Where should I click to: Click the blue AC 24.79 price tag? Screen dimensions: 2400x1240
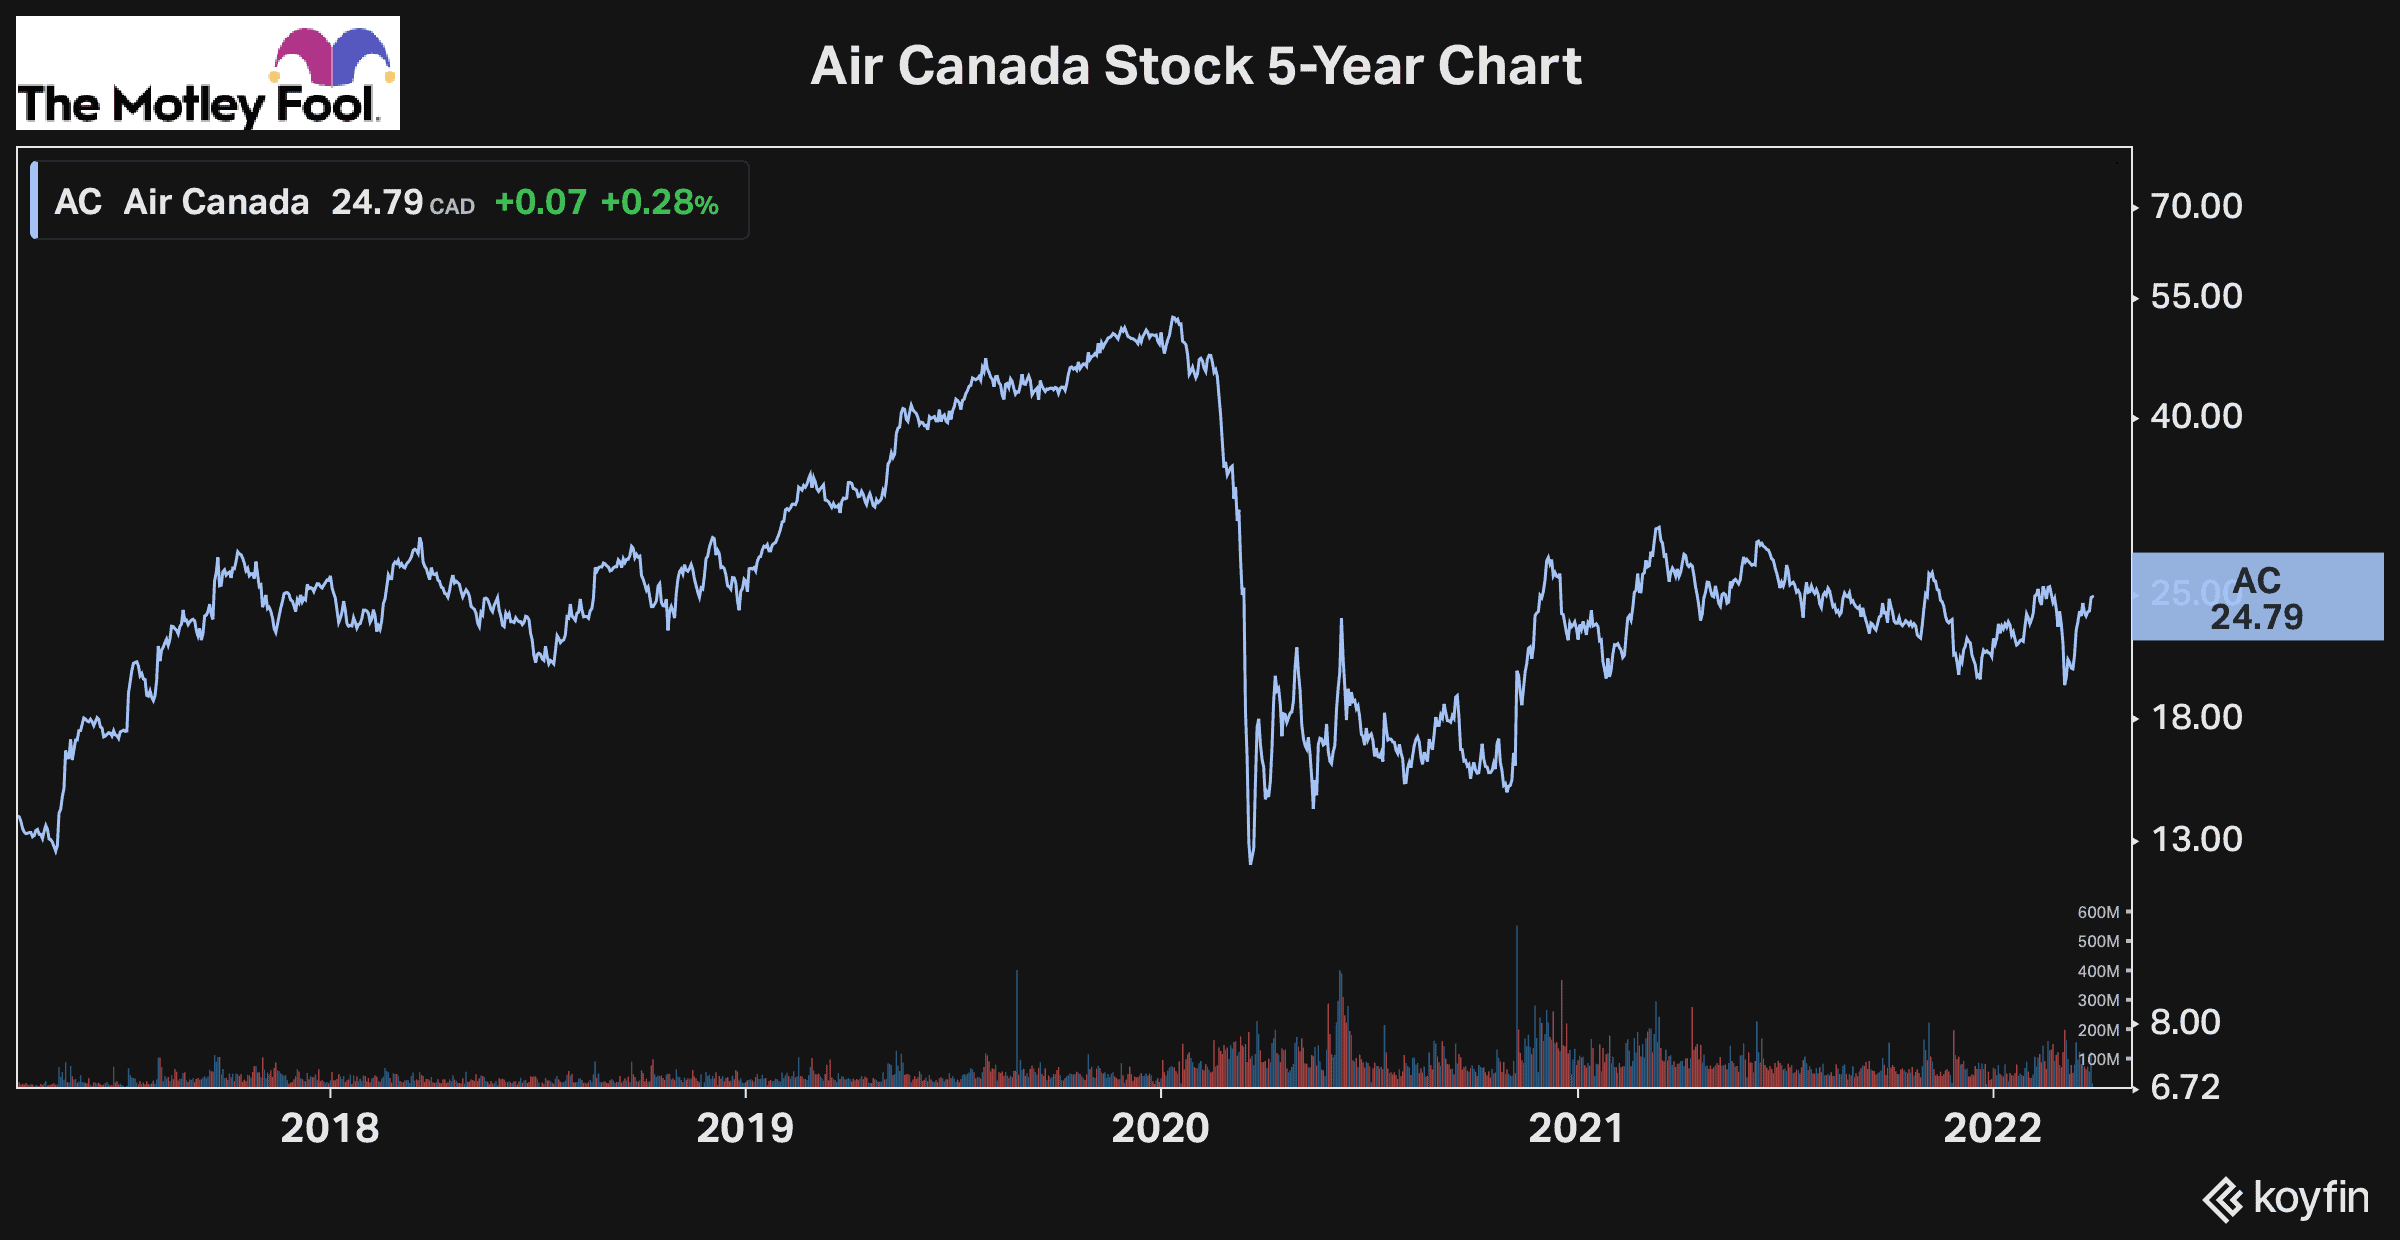point(2257,597)
